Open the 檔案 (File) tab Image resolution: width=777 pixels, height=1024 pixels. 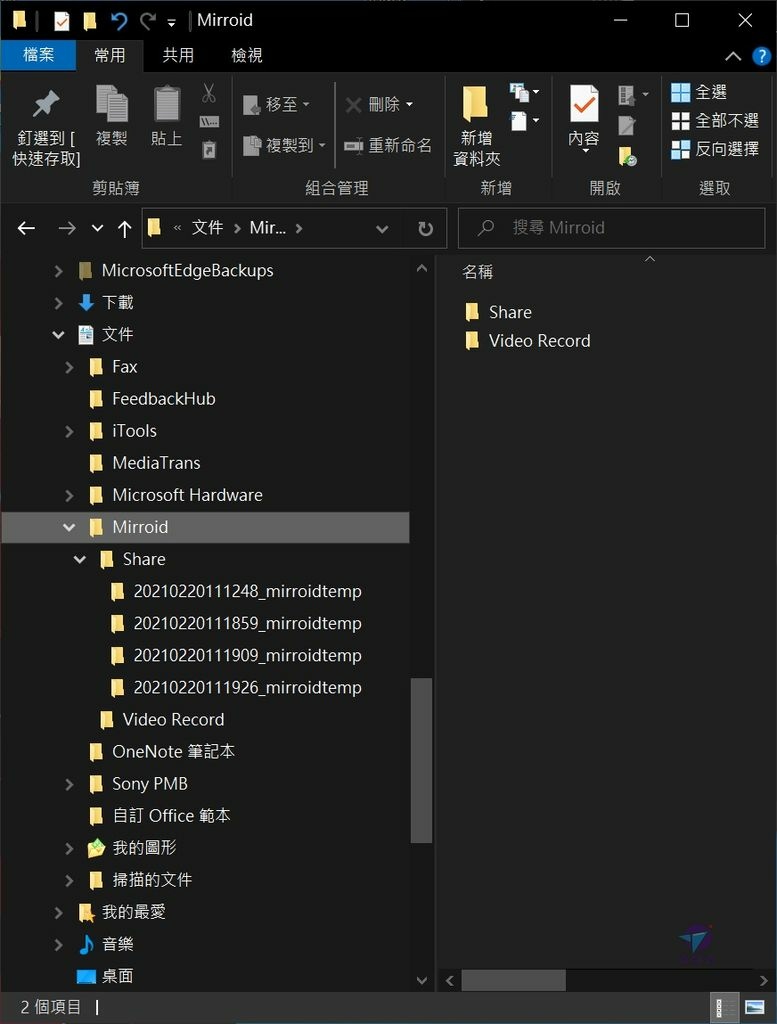click(x=39, y=55)
